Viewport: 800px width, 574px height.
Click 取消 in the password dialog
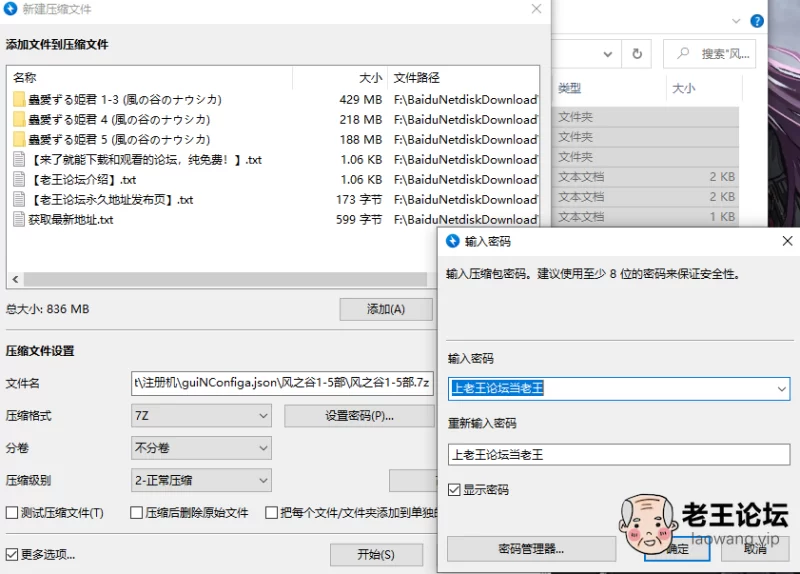755,549
